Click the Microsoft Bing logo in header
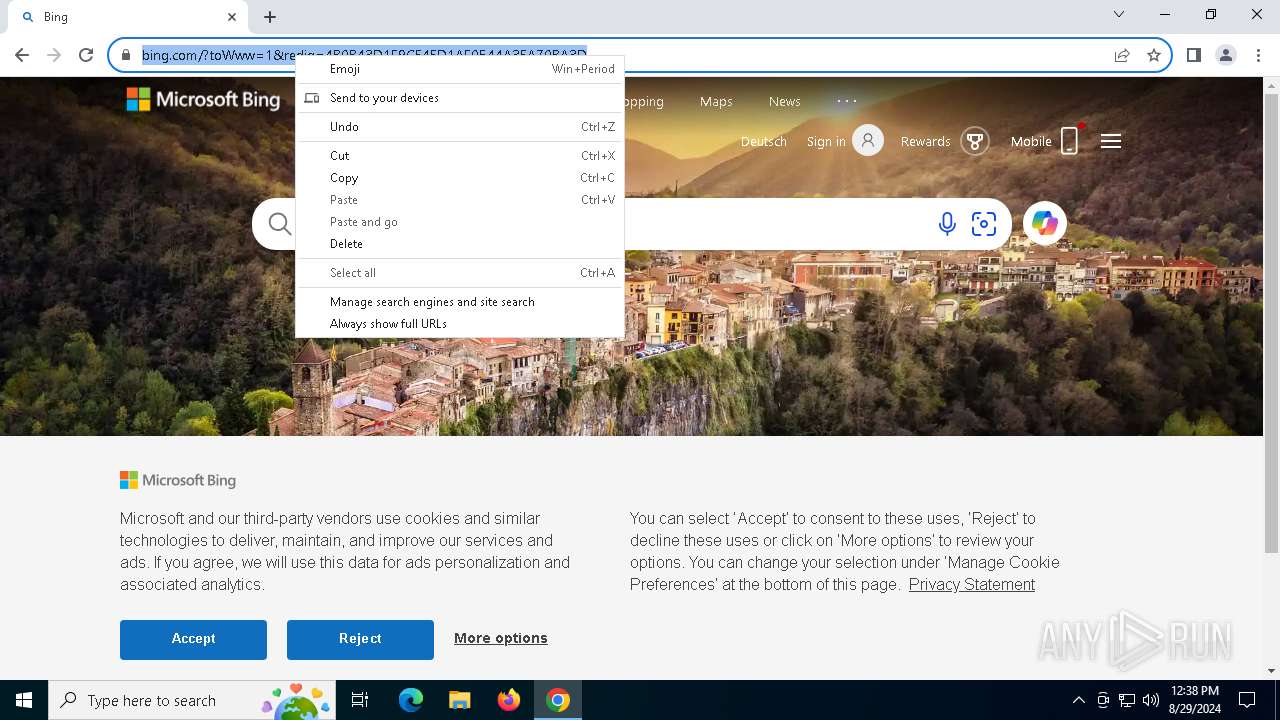The width and height of the screenshot is (1280, 720). [x=203, y=100]
